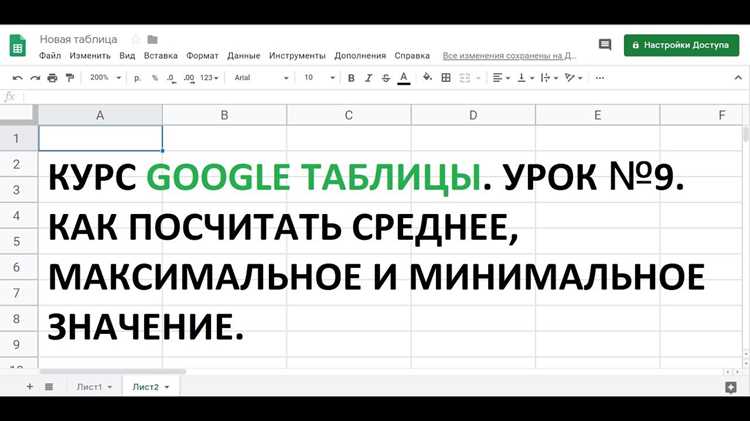Image resolution: width=750 pixels, height=421 pixels.
Task: Click the Redo arrow icon
Action: 35,78
